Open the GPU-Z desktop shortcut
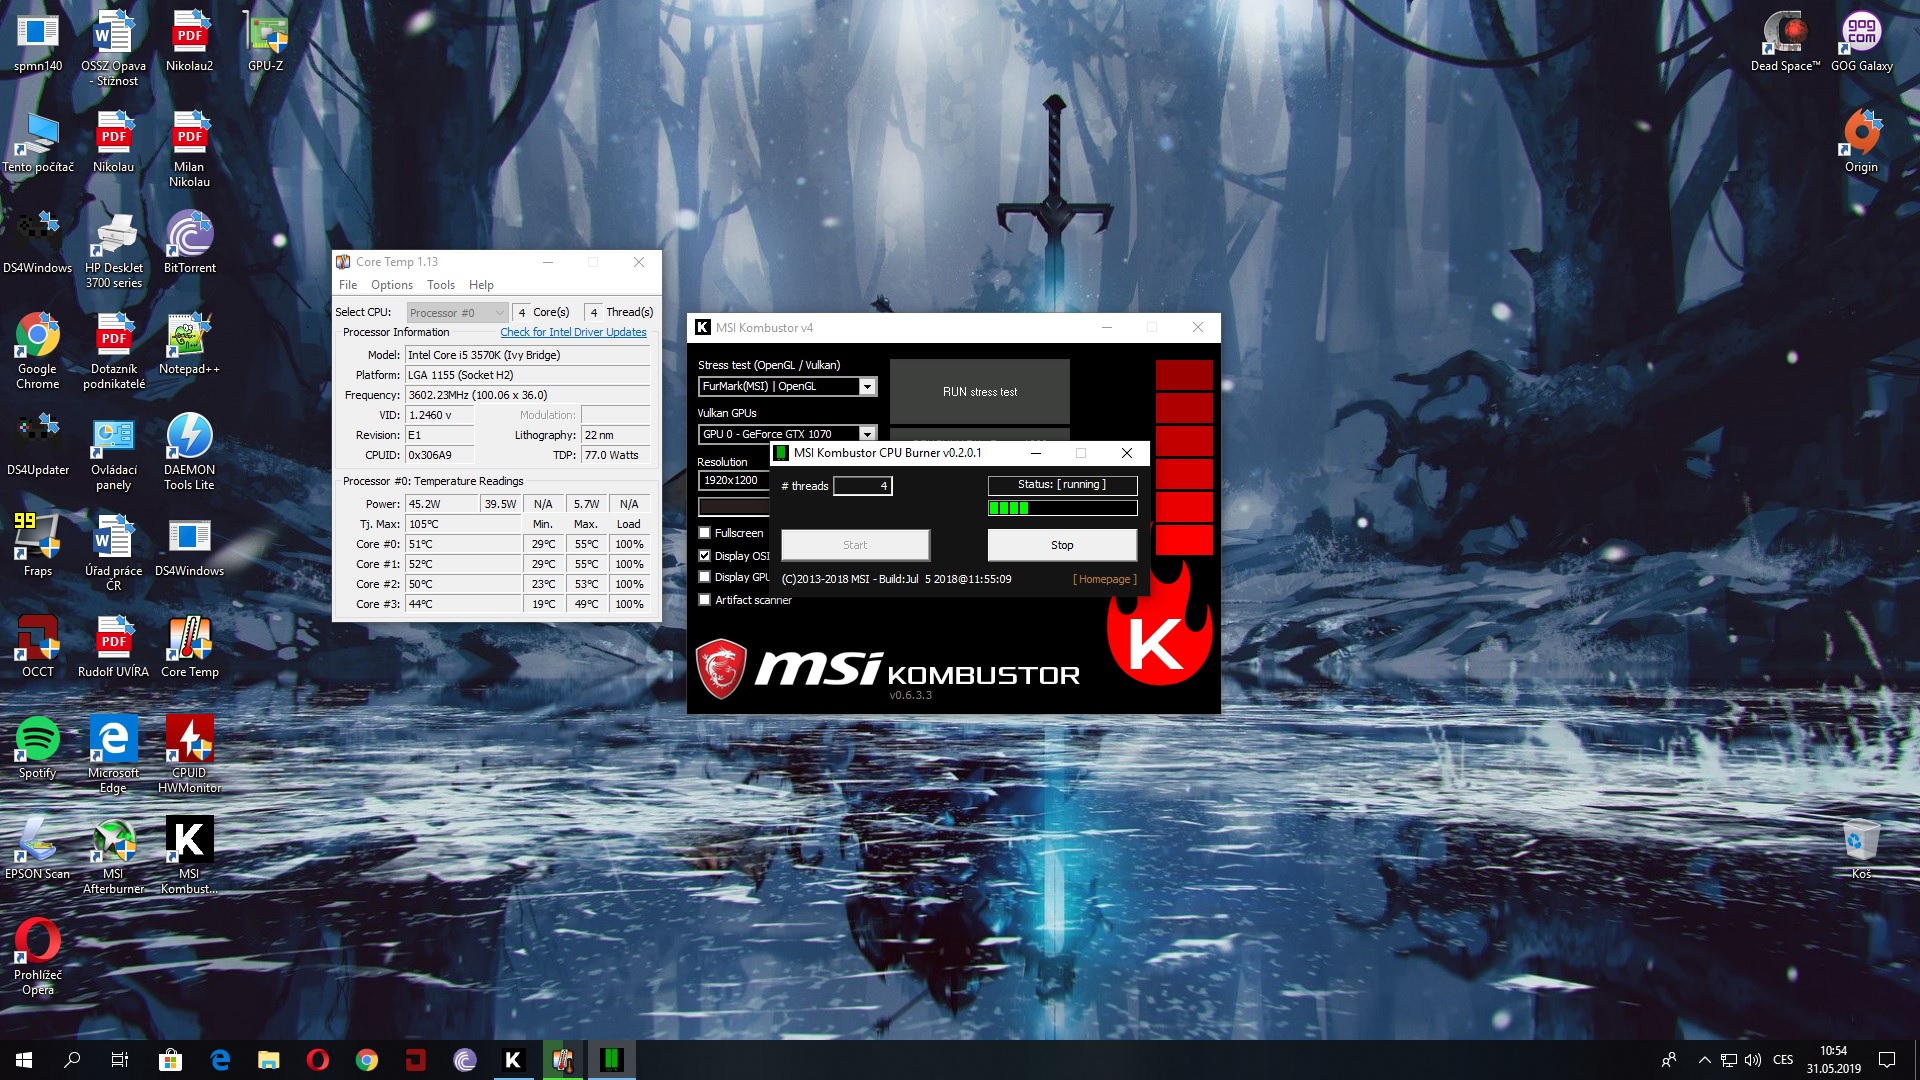The height and width of the screenshot is (1080, 1920). (266, 41)
